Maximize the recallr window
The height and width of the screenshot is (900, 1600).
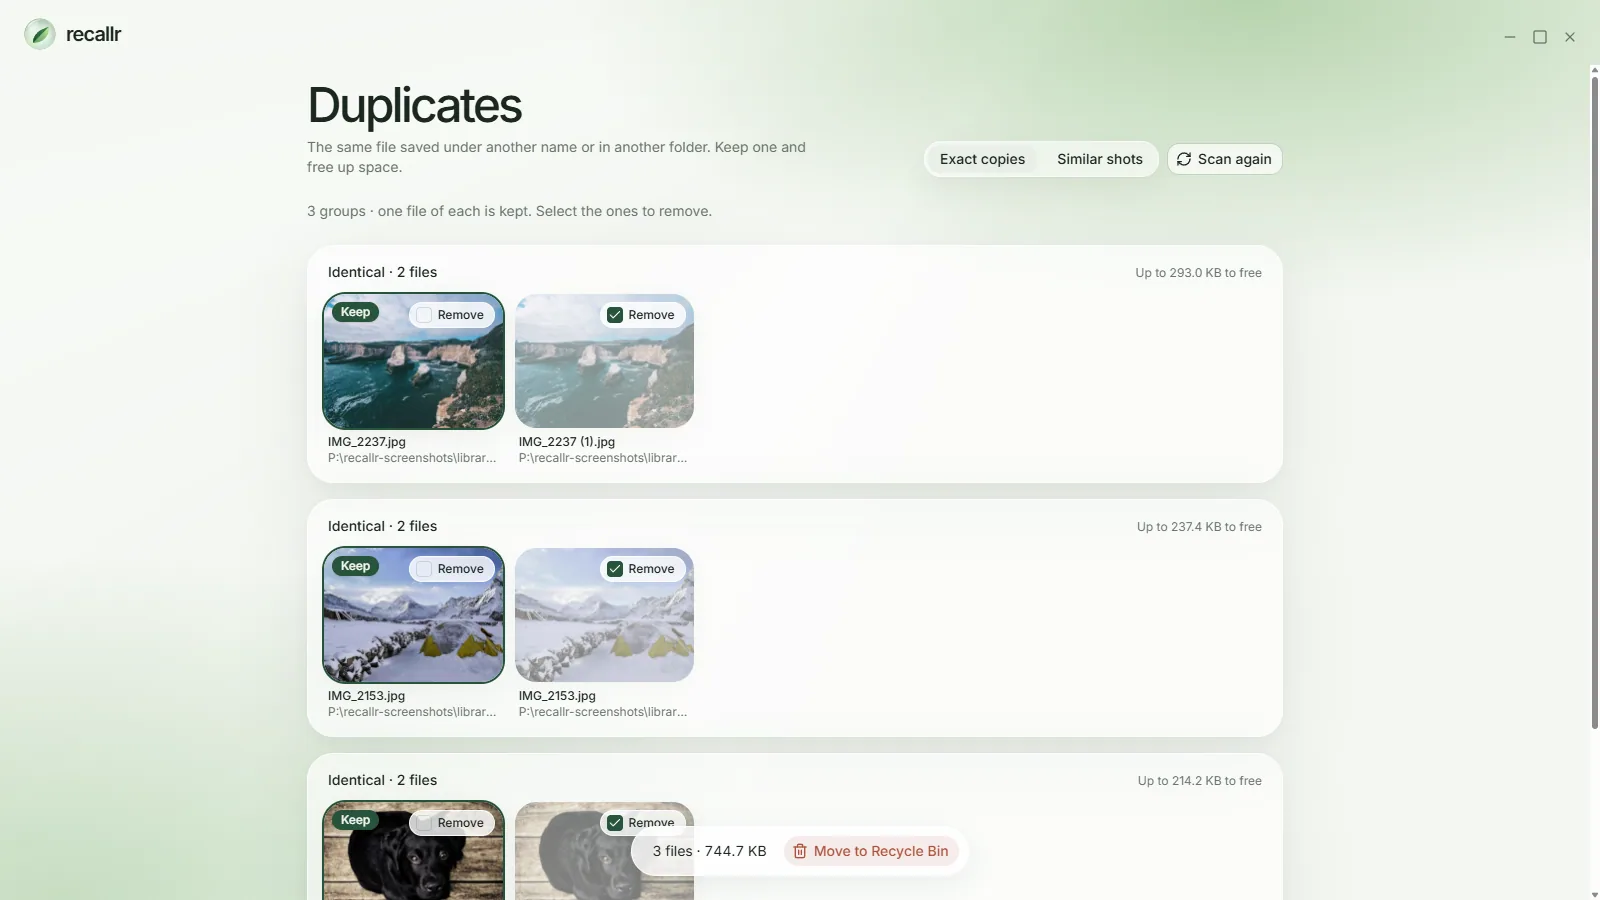tap(1540, 37)
